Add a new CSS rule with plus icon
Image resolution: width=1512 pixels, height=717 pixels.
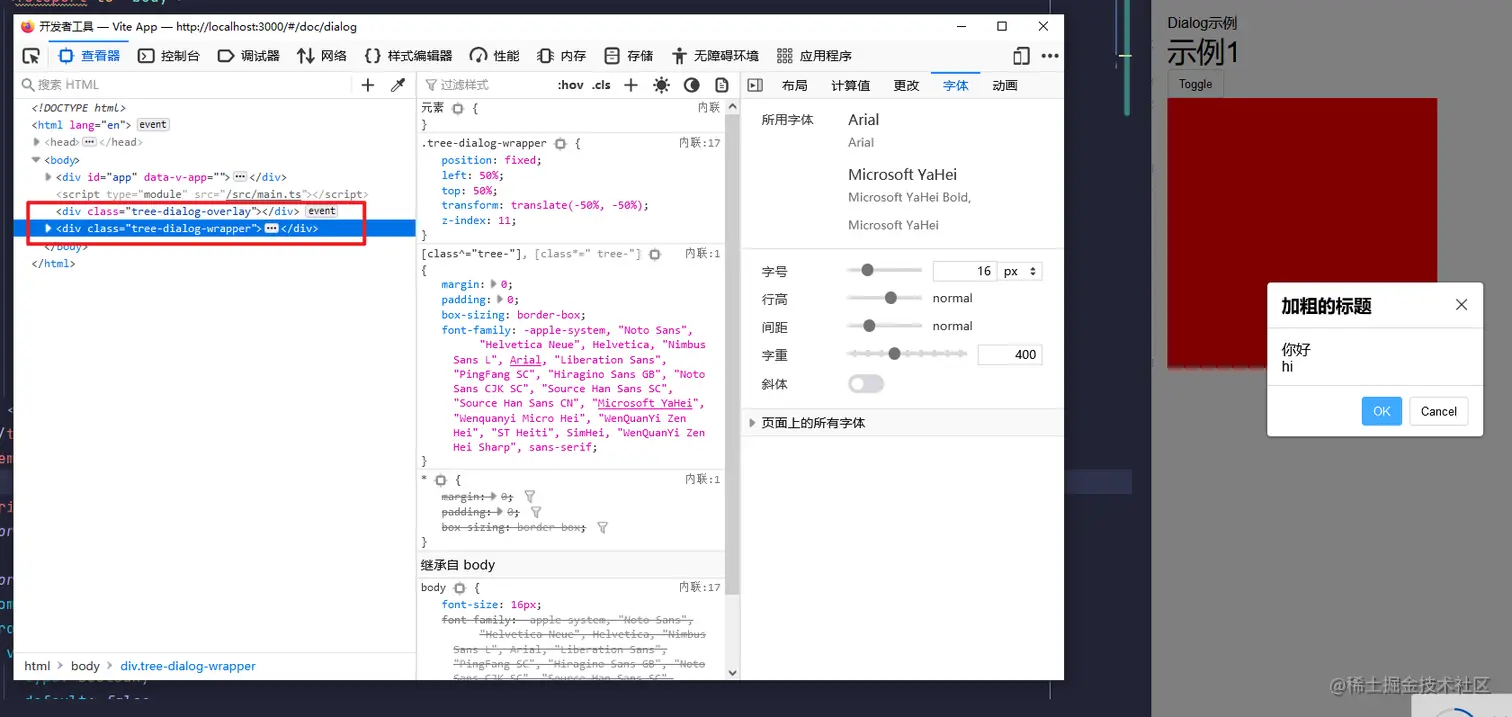coord(631,85)
